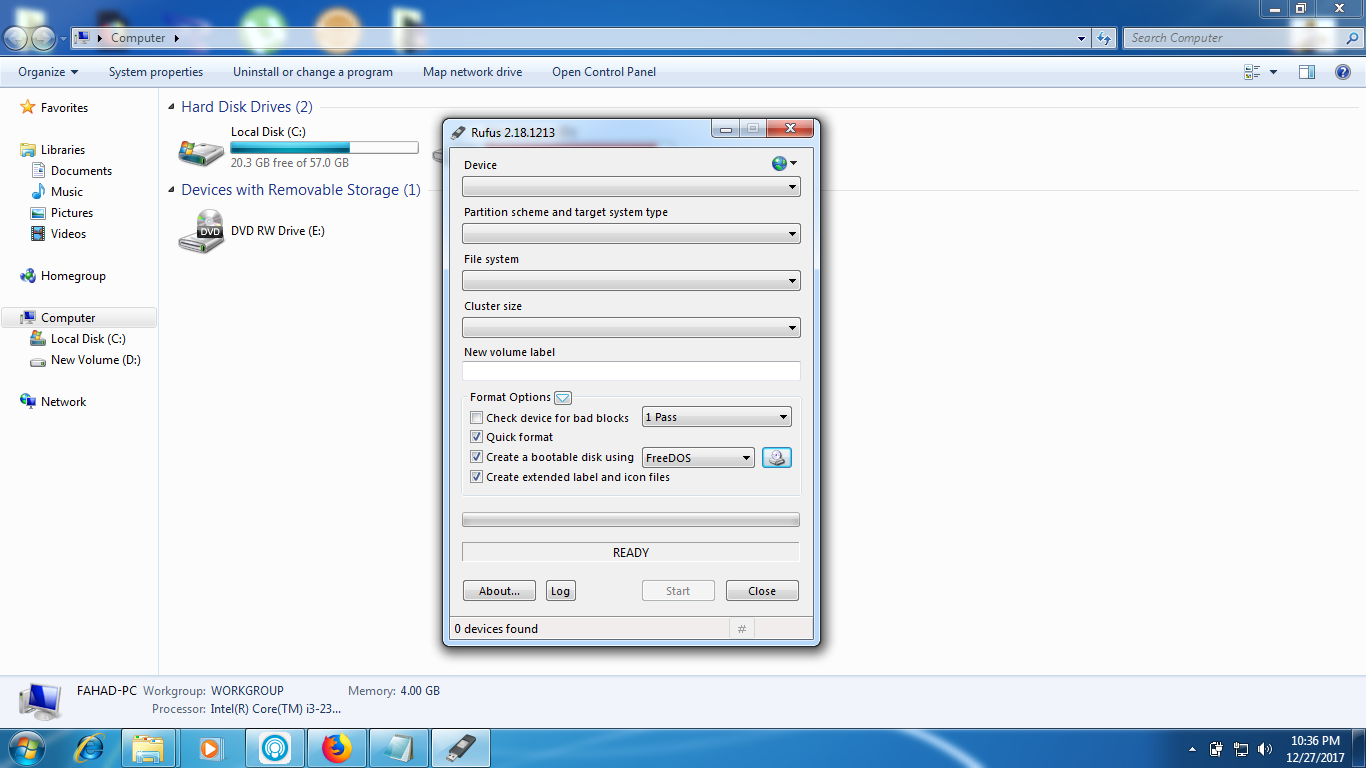Open the volume speaker tray icon
Image resolution: width=1366 pixels, height=768 pixels.
point(1265,749)
